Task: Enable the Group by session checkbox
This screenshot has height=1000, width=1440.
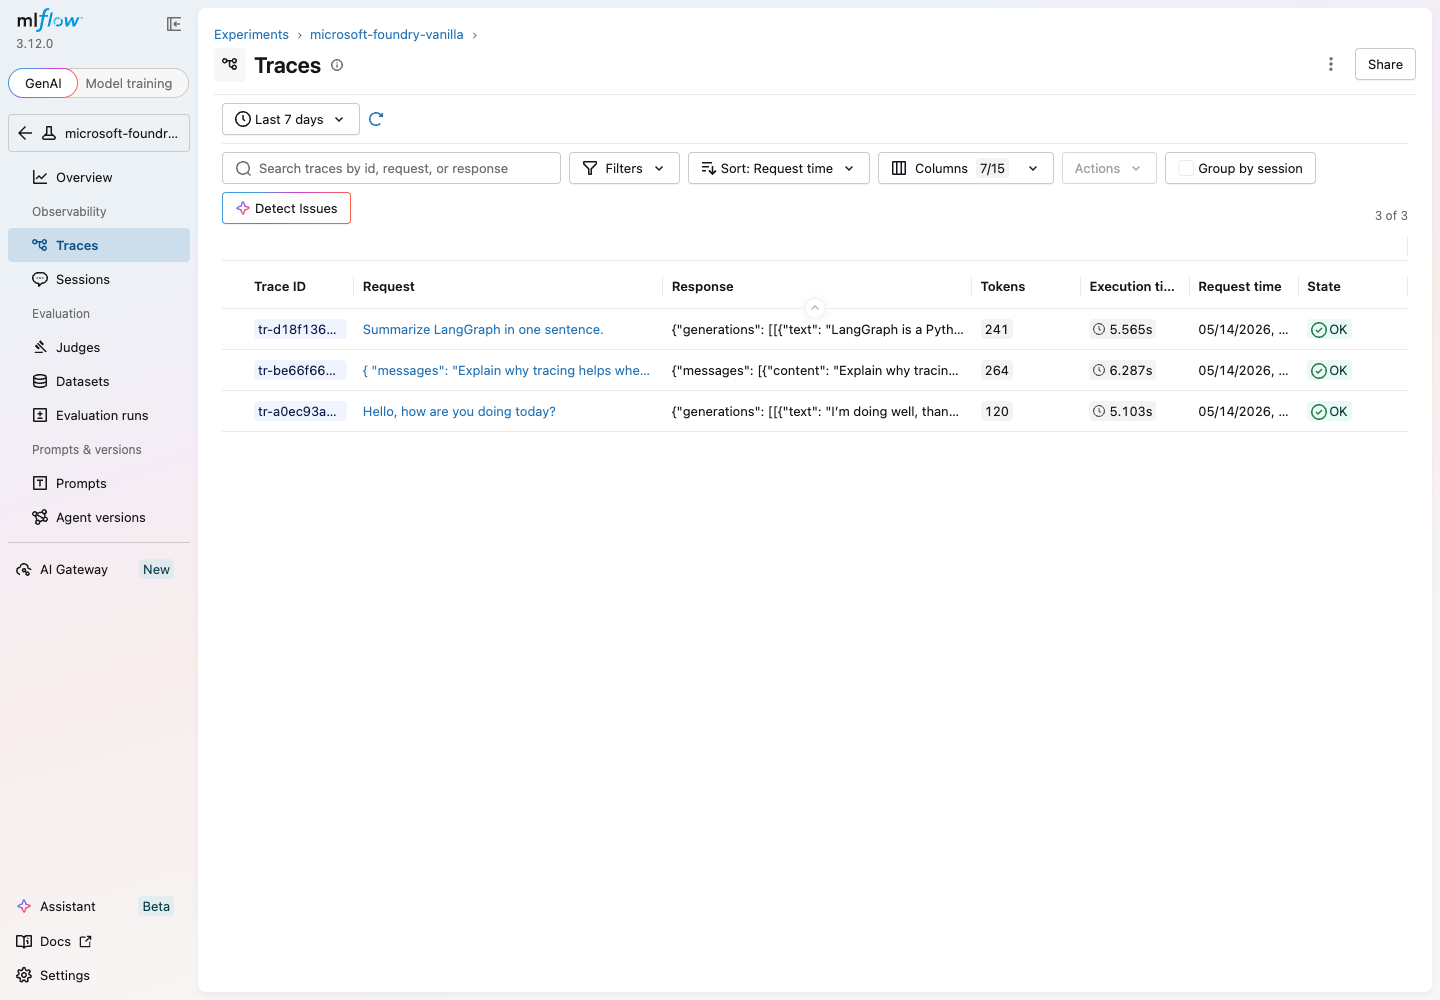Action: [x=1186, y=168]
